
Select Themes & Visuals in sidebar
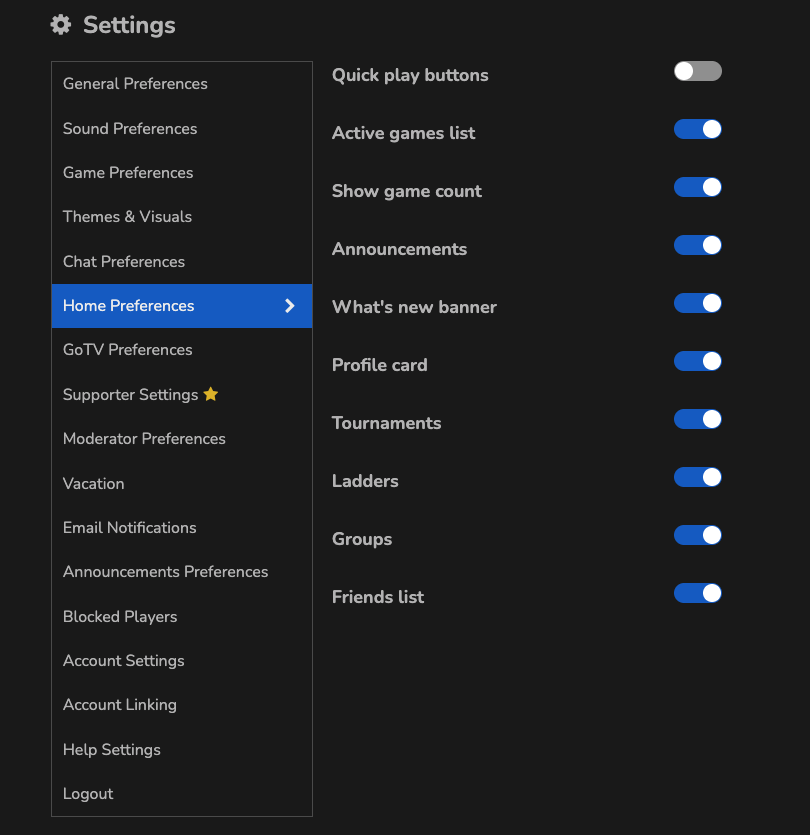(x=127, y=217)
